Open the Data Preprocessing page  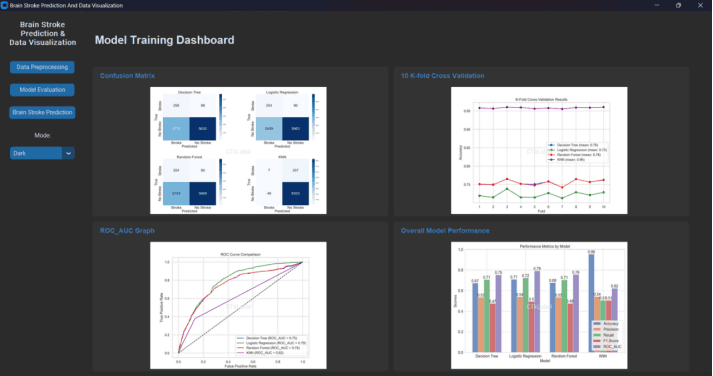[42, 67]
